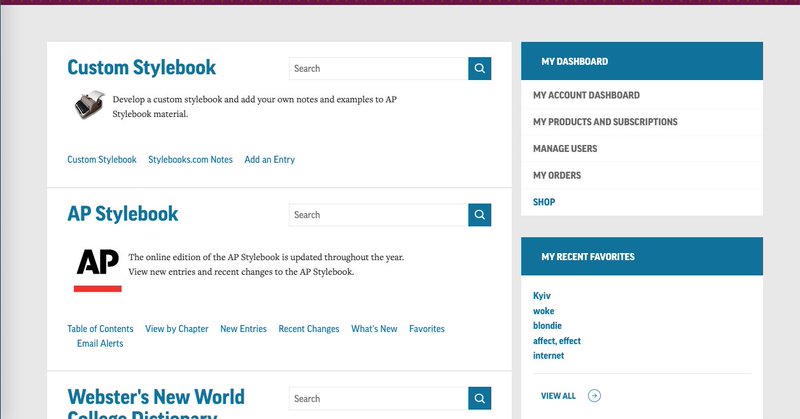
Task: Open Webster's New World College Dictionary heading
Action: 156,403
